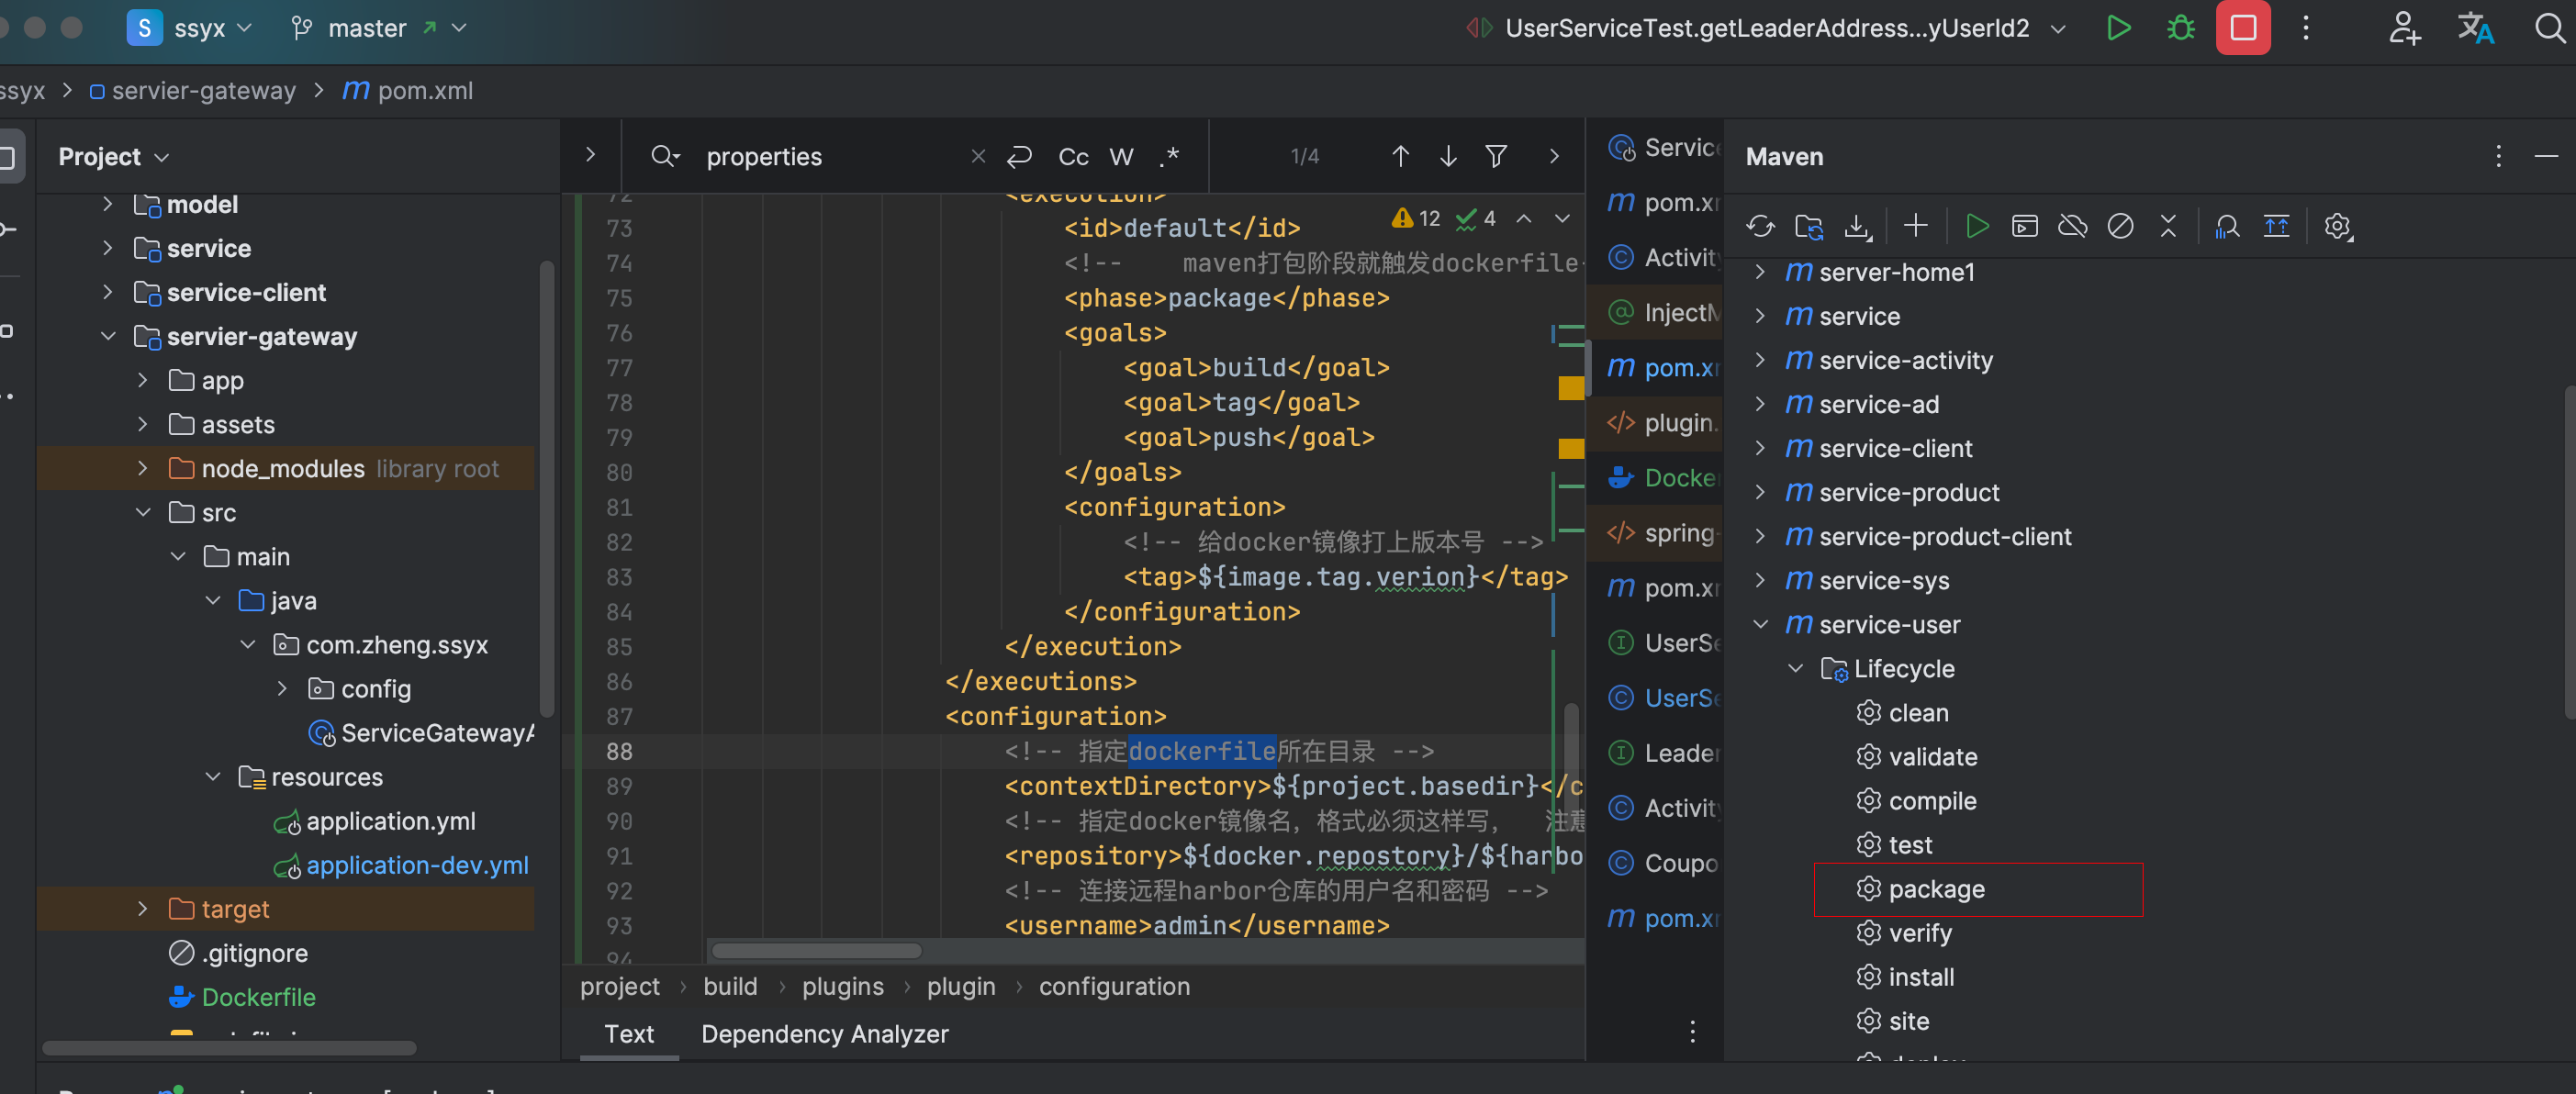The height and width of the screenshot is (1094, 2576).
Task: Click the Debug bug icon
Action: 2180,28
